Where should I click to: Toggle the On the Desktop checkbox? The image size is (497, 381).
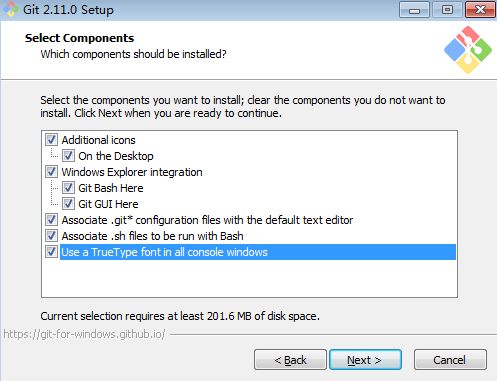coord(68,156)
